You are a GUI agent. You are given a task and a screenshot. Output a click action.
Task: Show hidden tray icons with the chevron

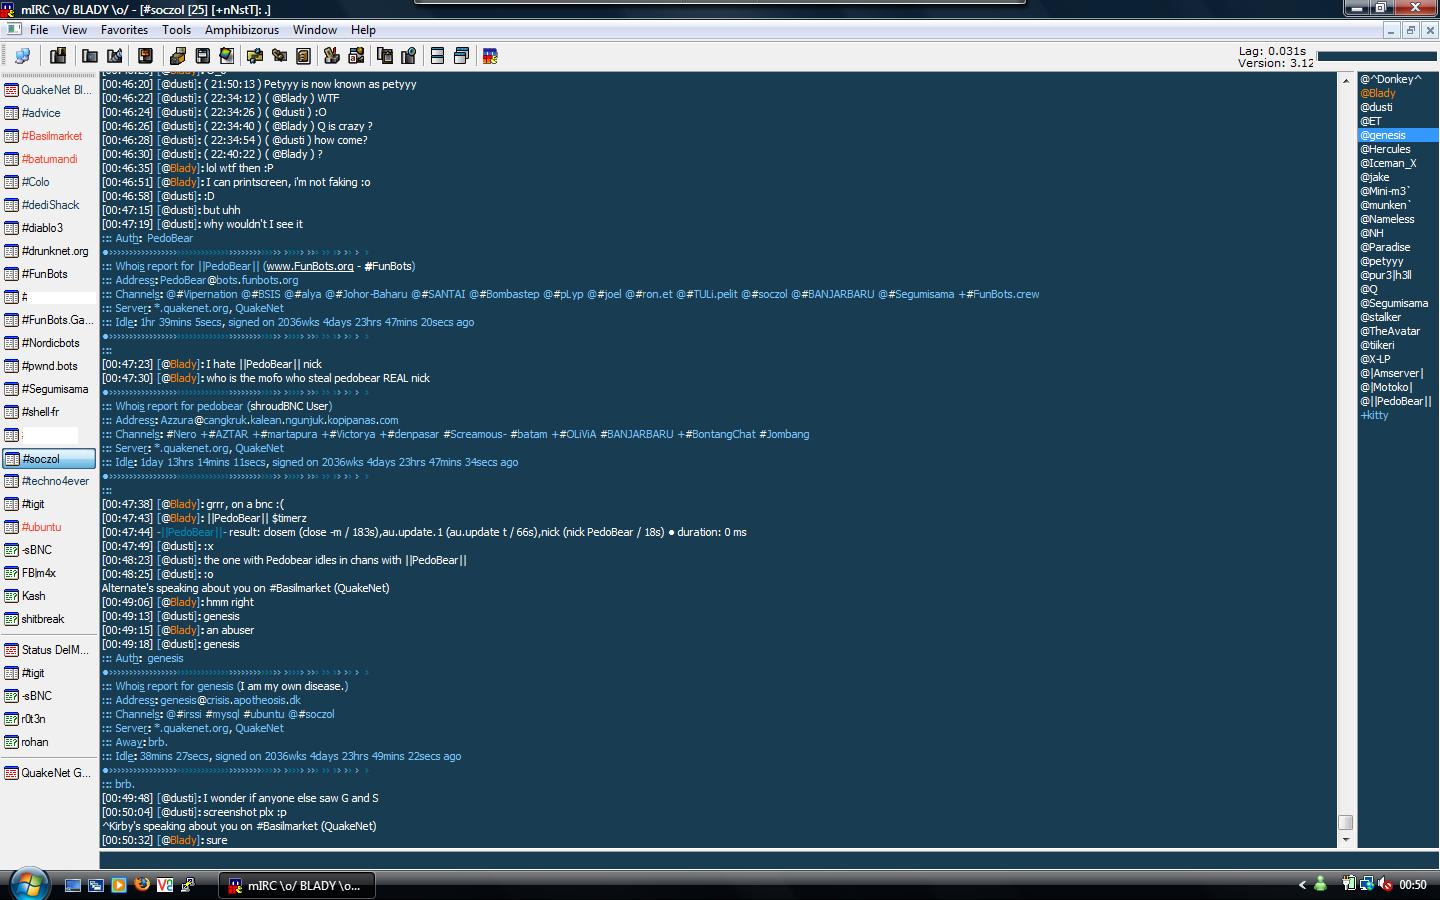(1302, 884)
